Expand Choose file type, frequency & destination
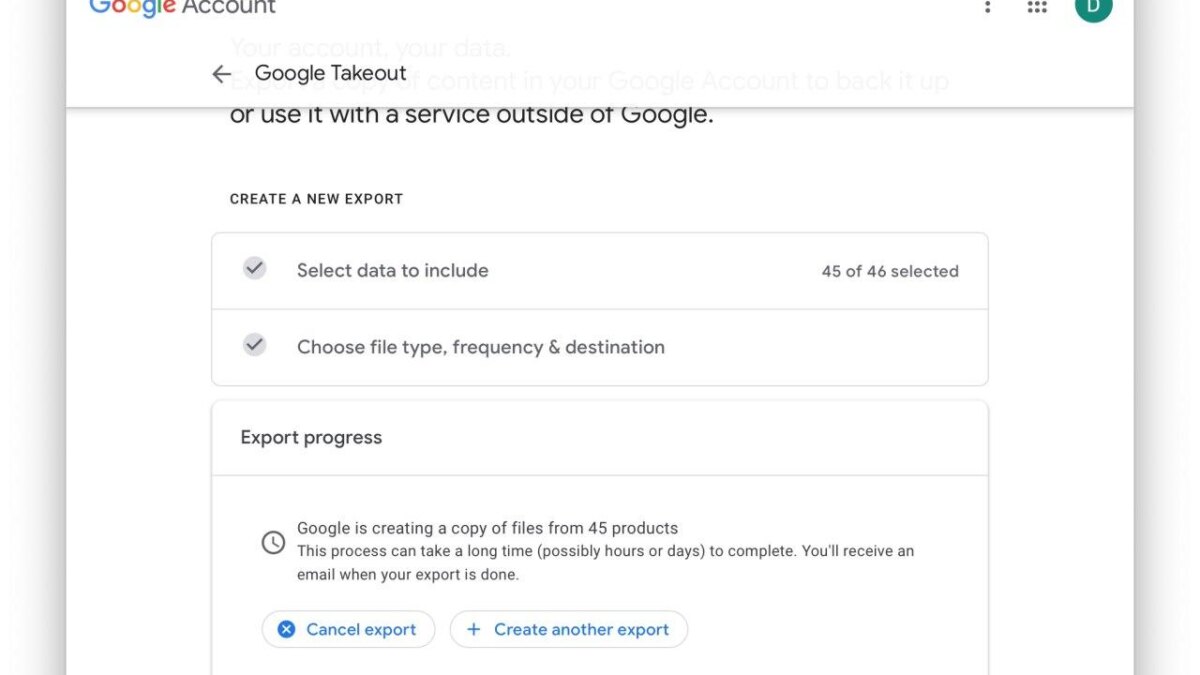1200x675 pixels. tap(480, 347)
